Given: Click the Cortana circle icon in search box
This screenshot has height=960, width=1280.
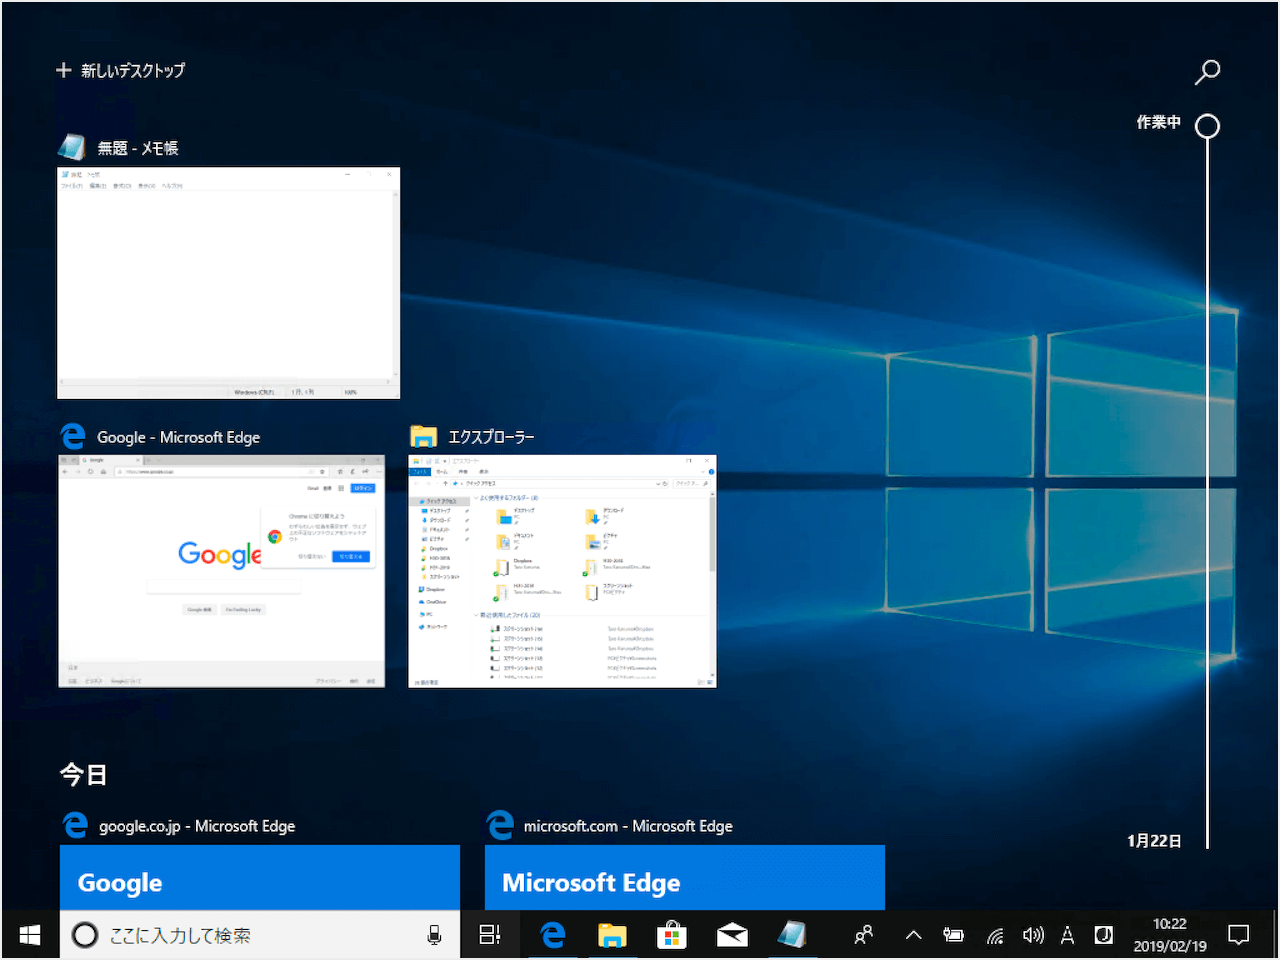Looking at the screenshot, I should point(85,935).
